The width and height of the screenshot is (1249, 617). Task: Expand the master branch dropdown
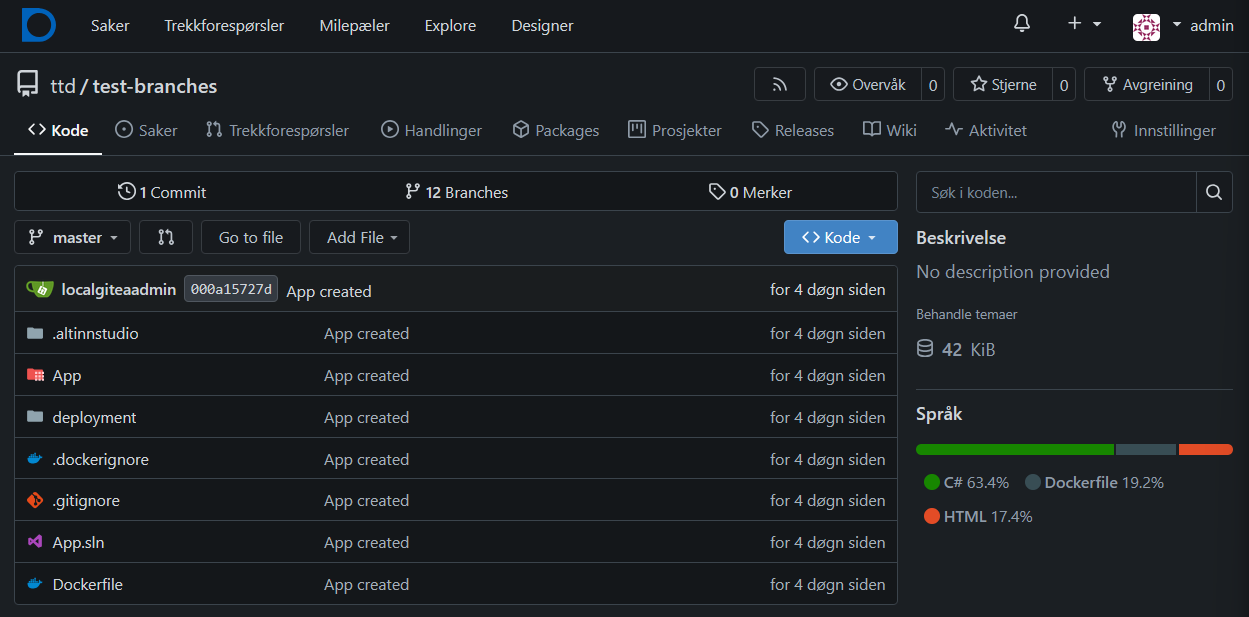point(73,238)
